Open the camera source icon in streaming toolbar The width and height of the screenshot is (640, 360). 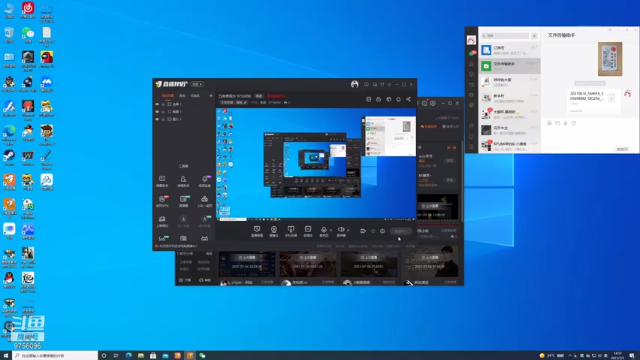pyautogui.click(x=274, y=230)
